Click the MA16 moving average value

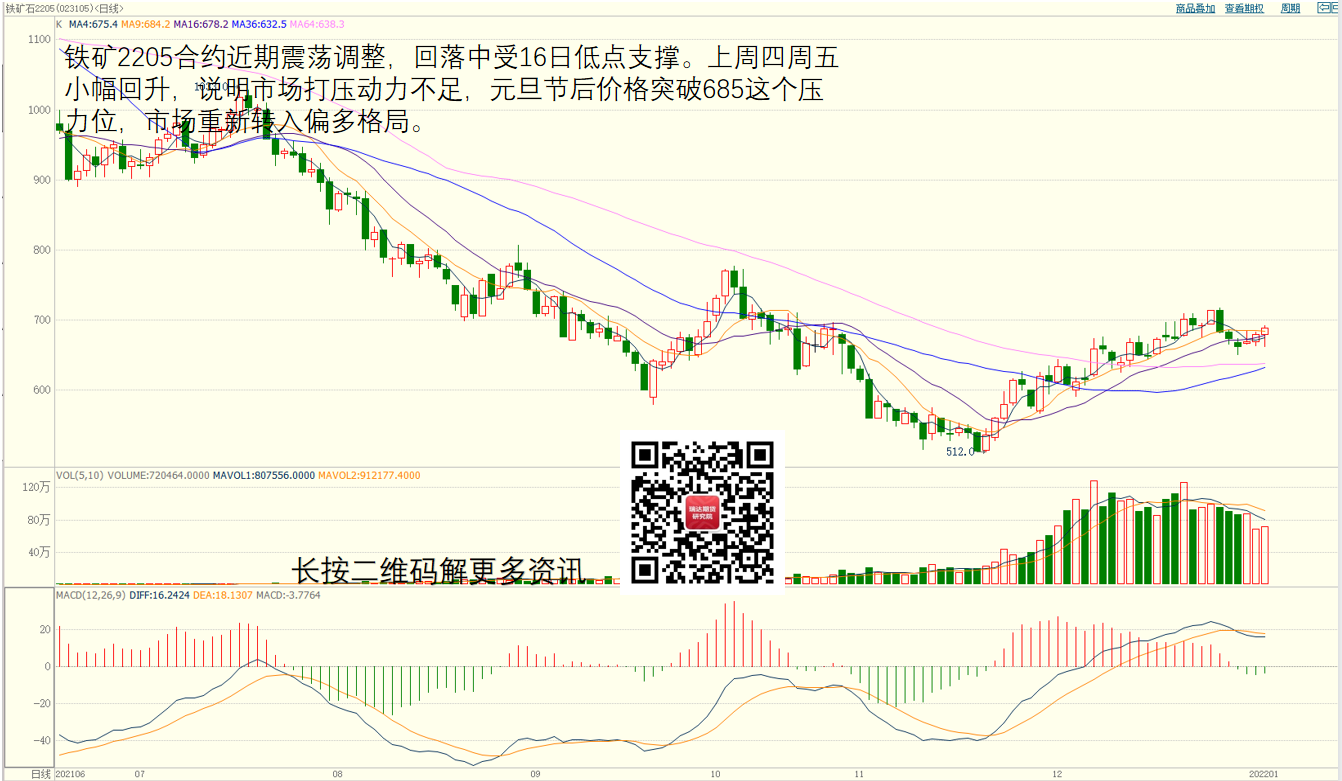click(201, 23)
